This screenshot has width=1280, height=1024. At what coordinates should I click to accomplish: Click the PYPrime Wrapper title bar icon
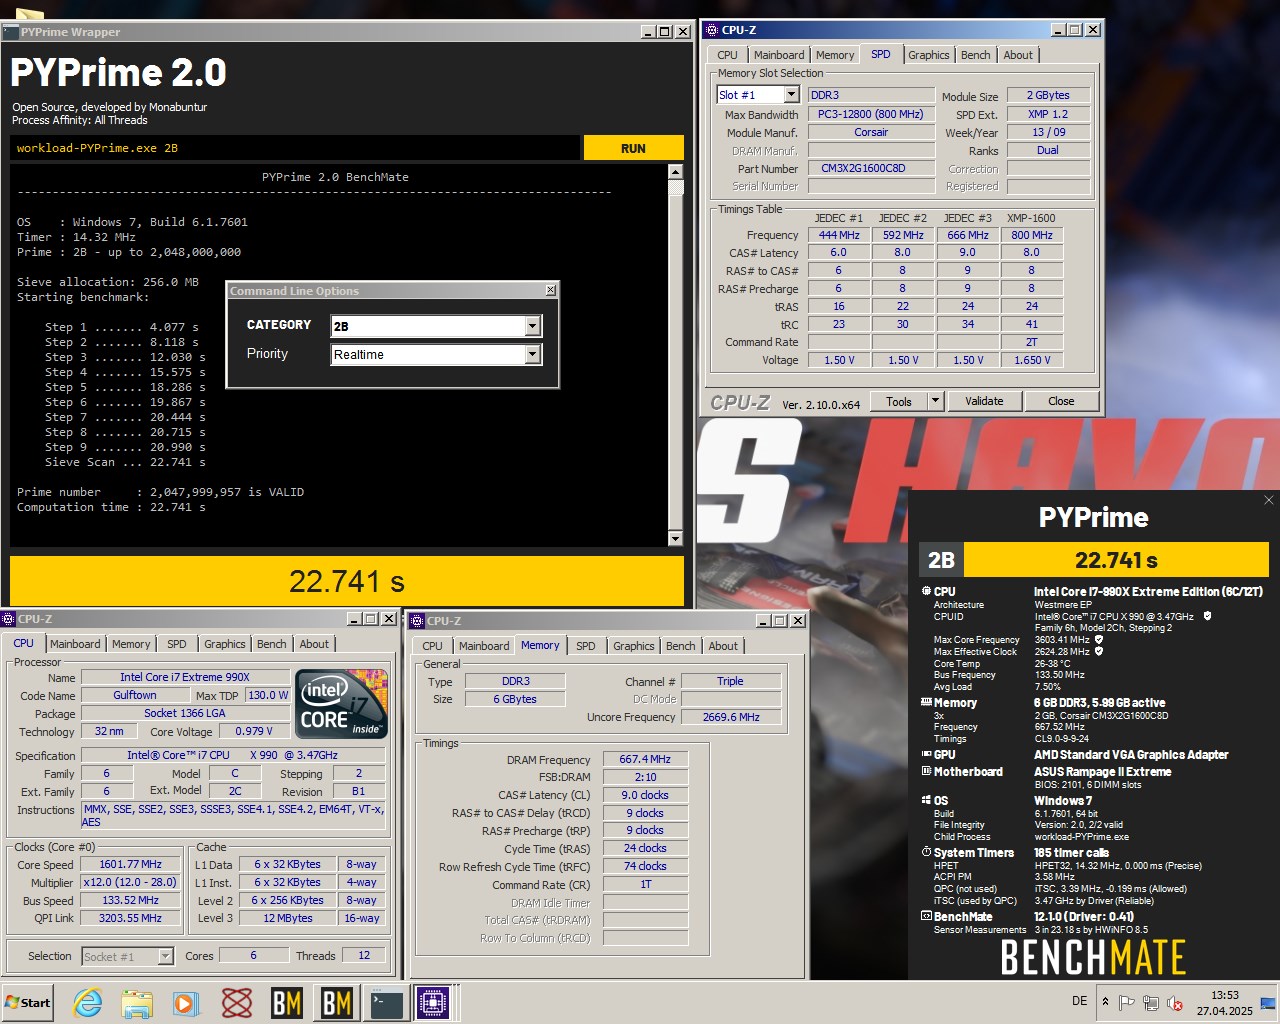click(x=10, y=32)
